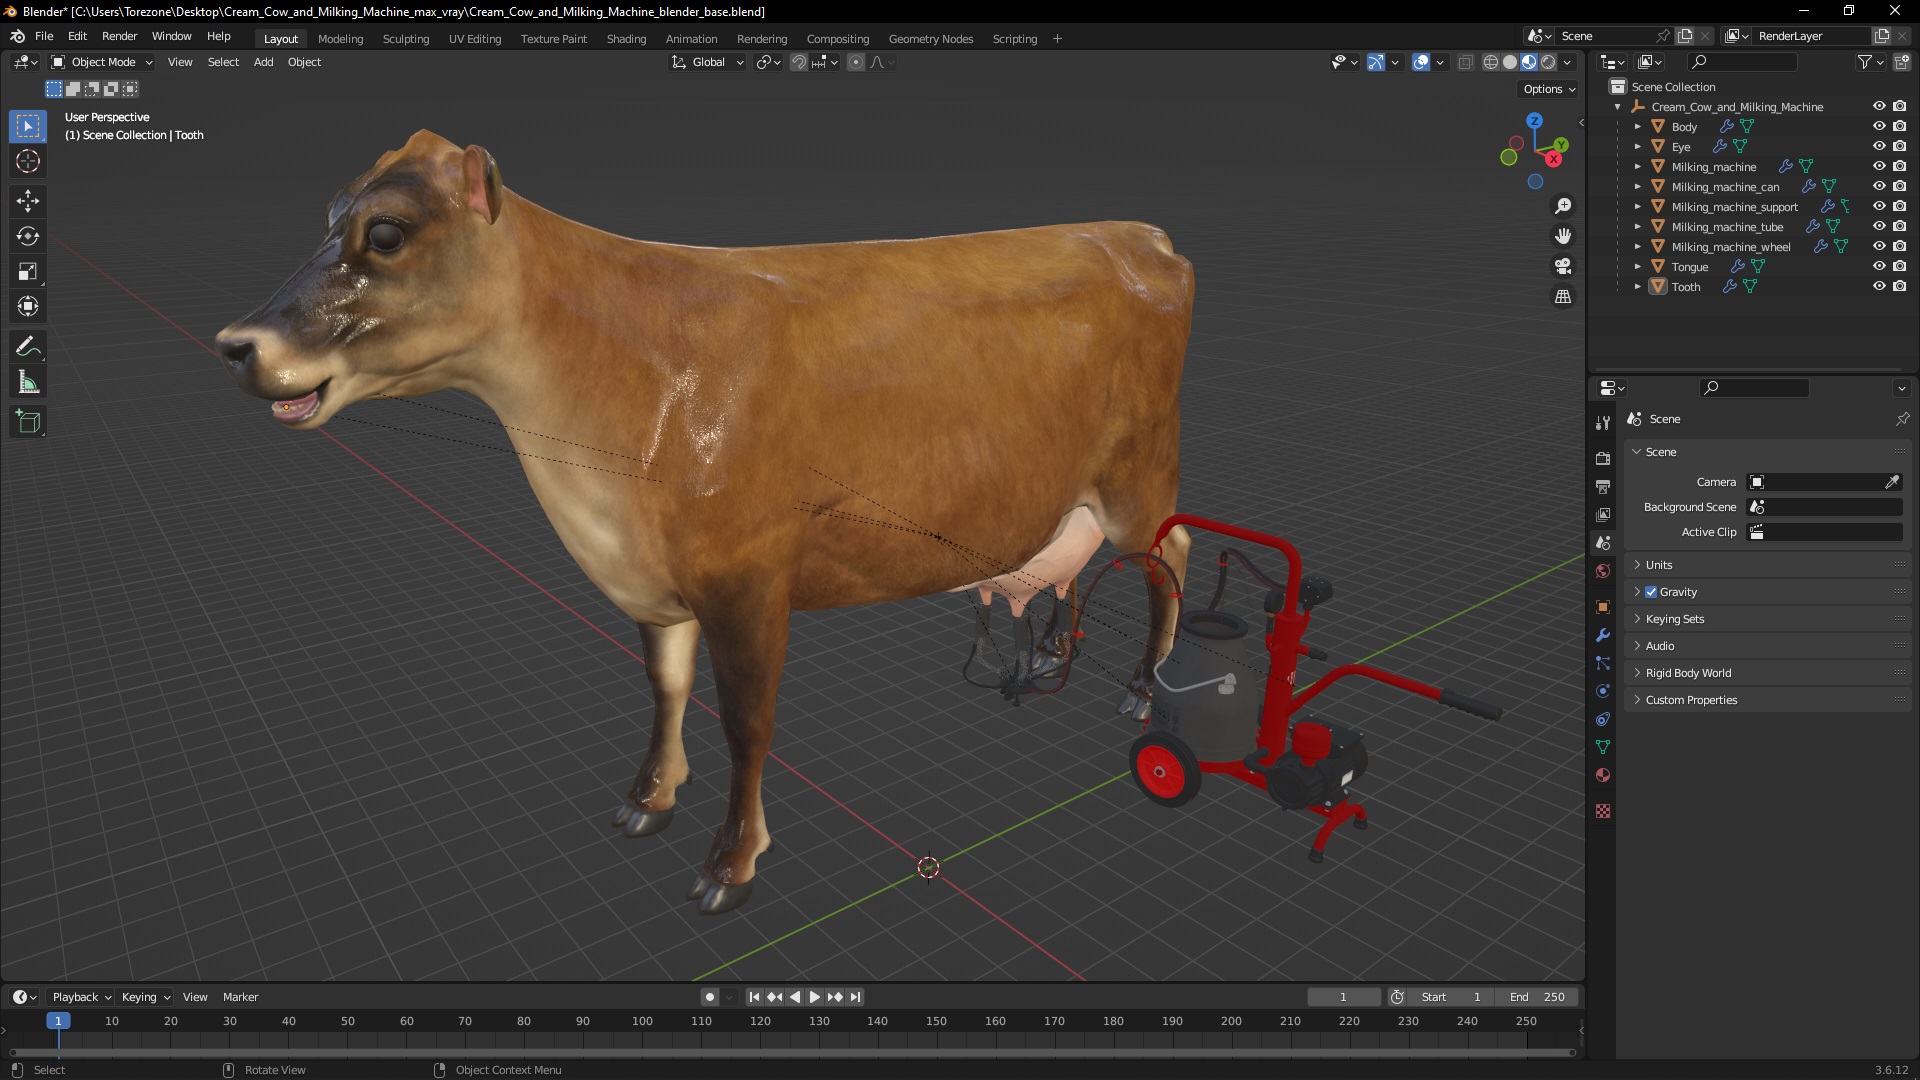Toggle camera view in viewport

(x=1563, y=267)
